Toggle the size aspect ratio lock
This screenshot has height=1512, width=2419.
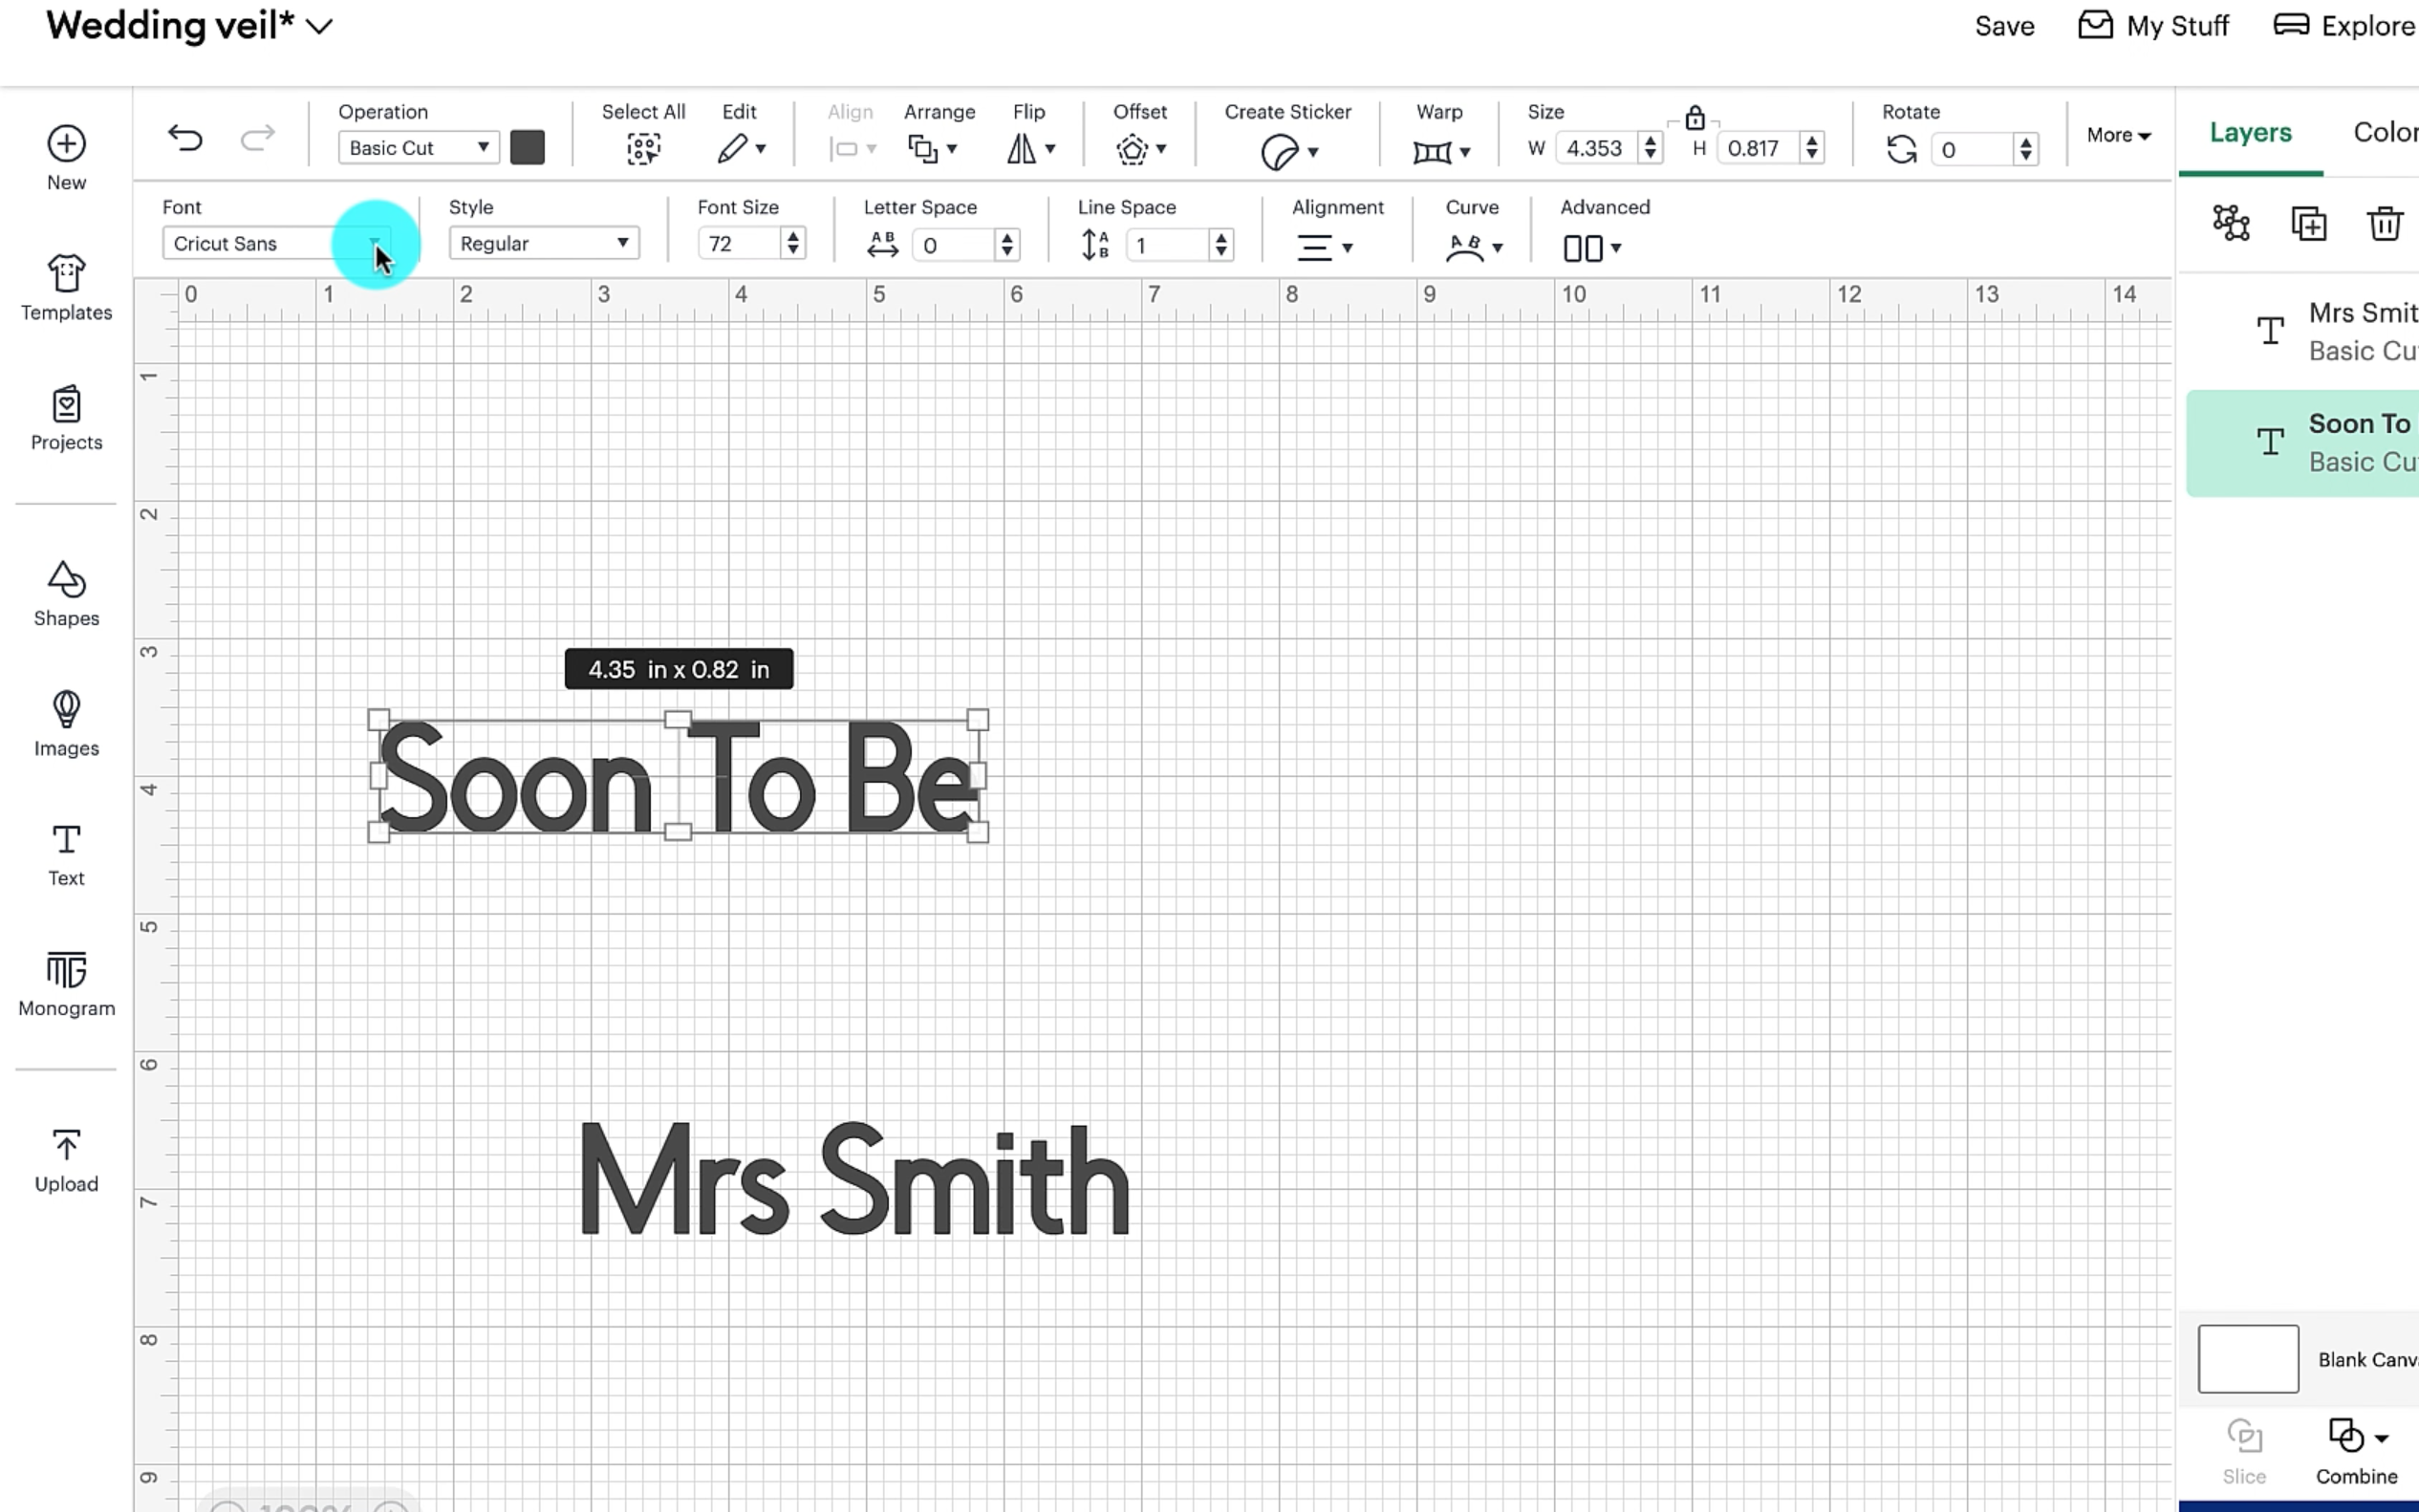1694,118
